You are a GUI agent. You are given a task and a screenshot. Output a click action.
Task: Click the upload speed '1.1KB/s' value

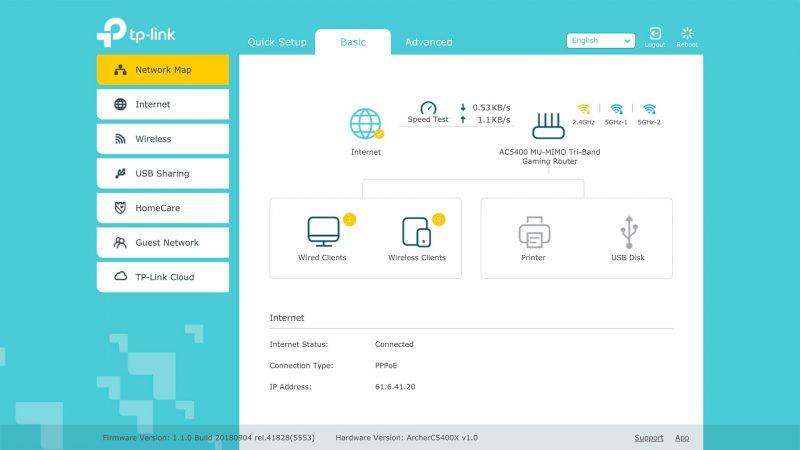(494, 120)
